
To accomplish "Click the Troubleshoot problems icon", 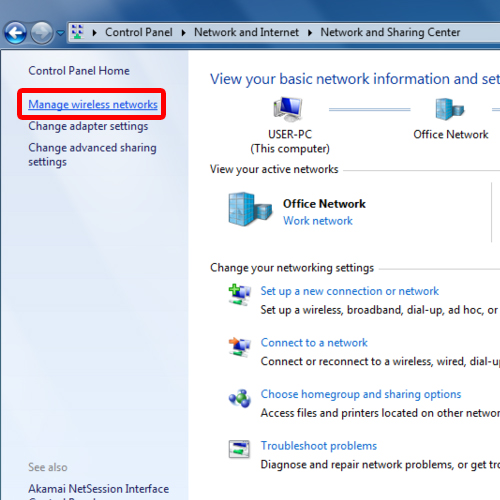I will tap(239, 449).
